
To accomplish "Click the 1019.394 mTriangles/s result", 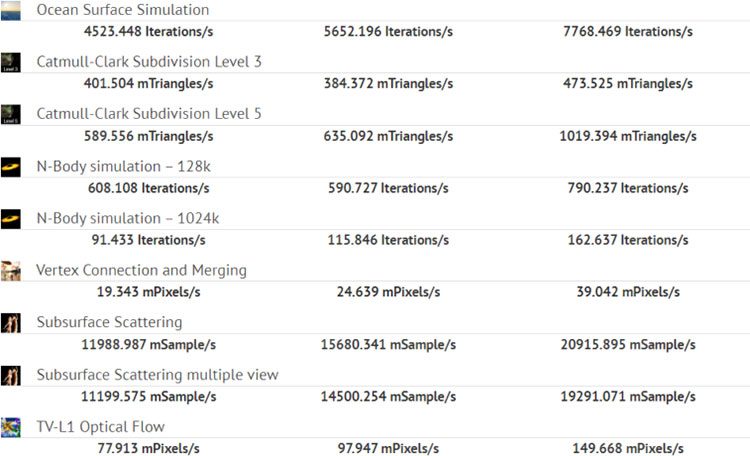I will [x=627, y=136].
